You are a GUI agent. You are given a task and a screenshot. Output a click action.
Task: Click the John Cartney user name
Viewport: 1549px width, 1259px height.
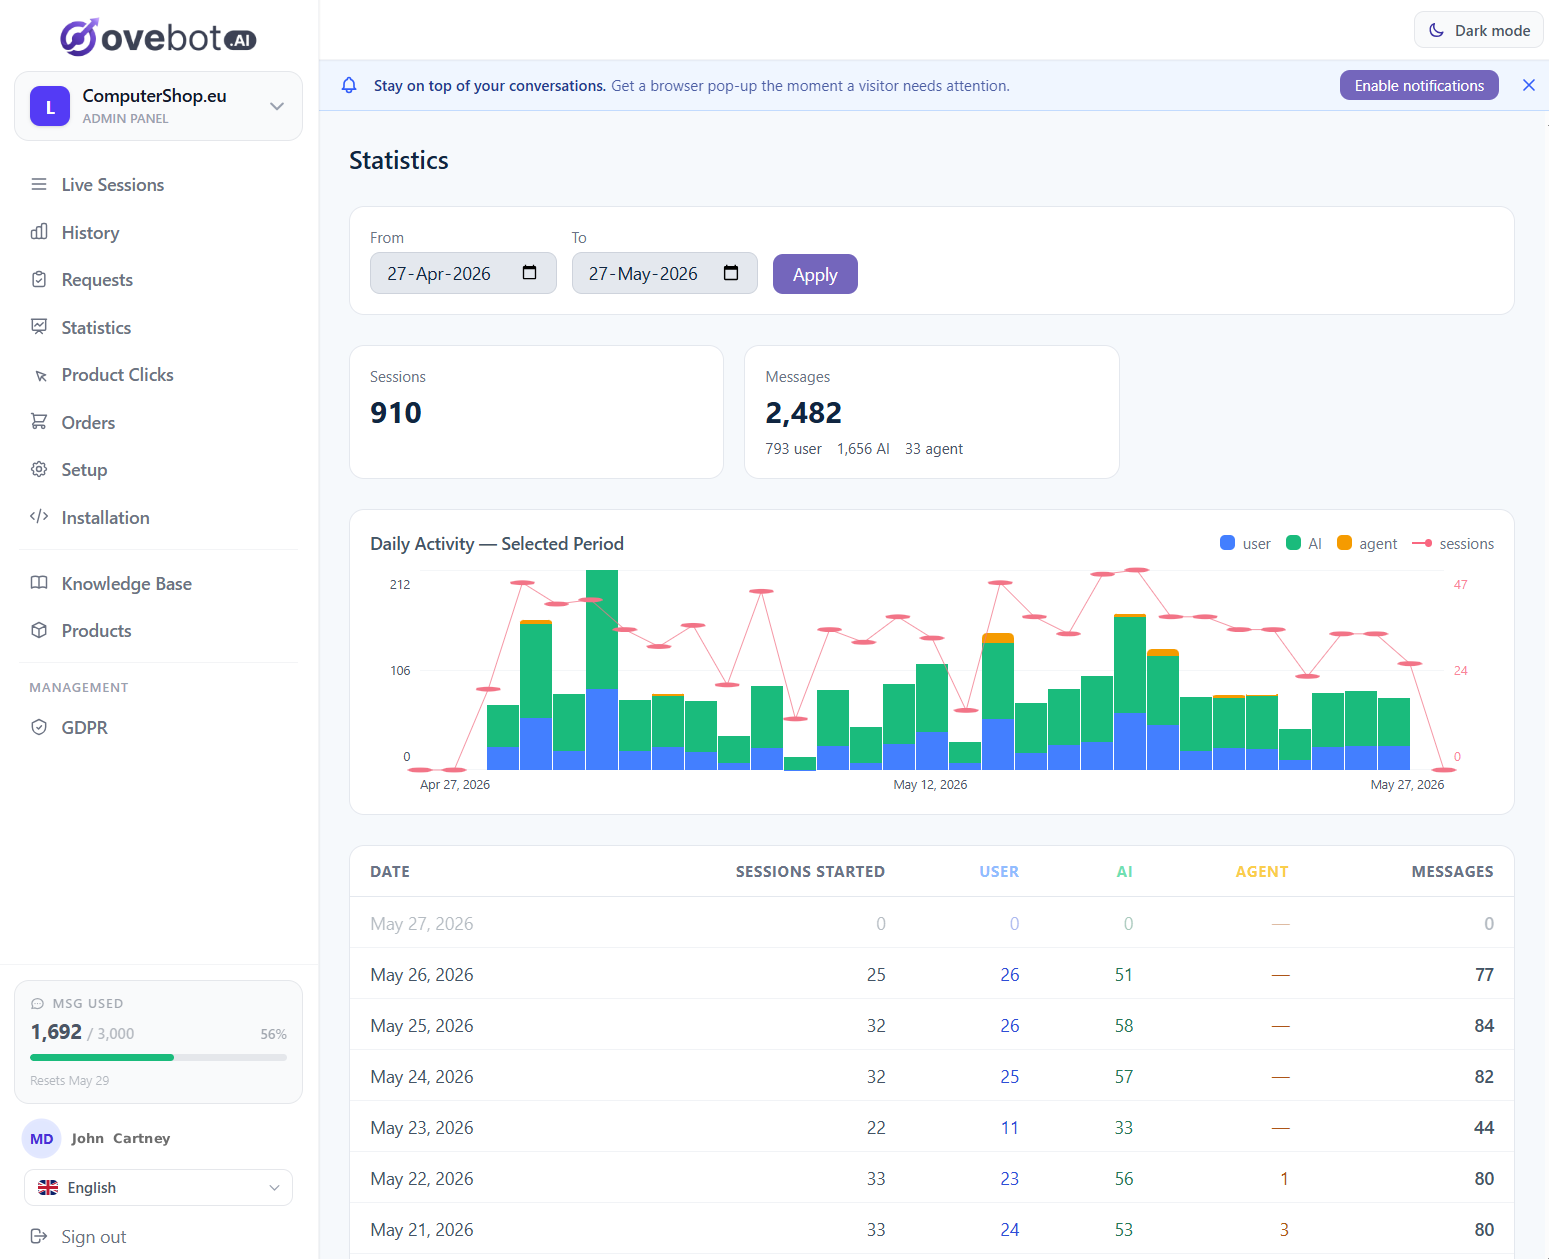tap(121, 1138)
